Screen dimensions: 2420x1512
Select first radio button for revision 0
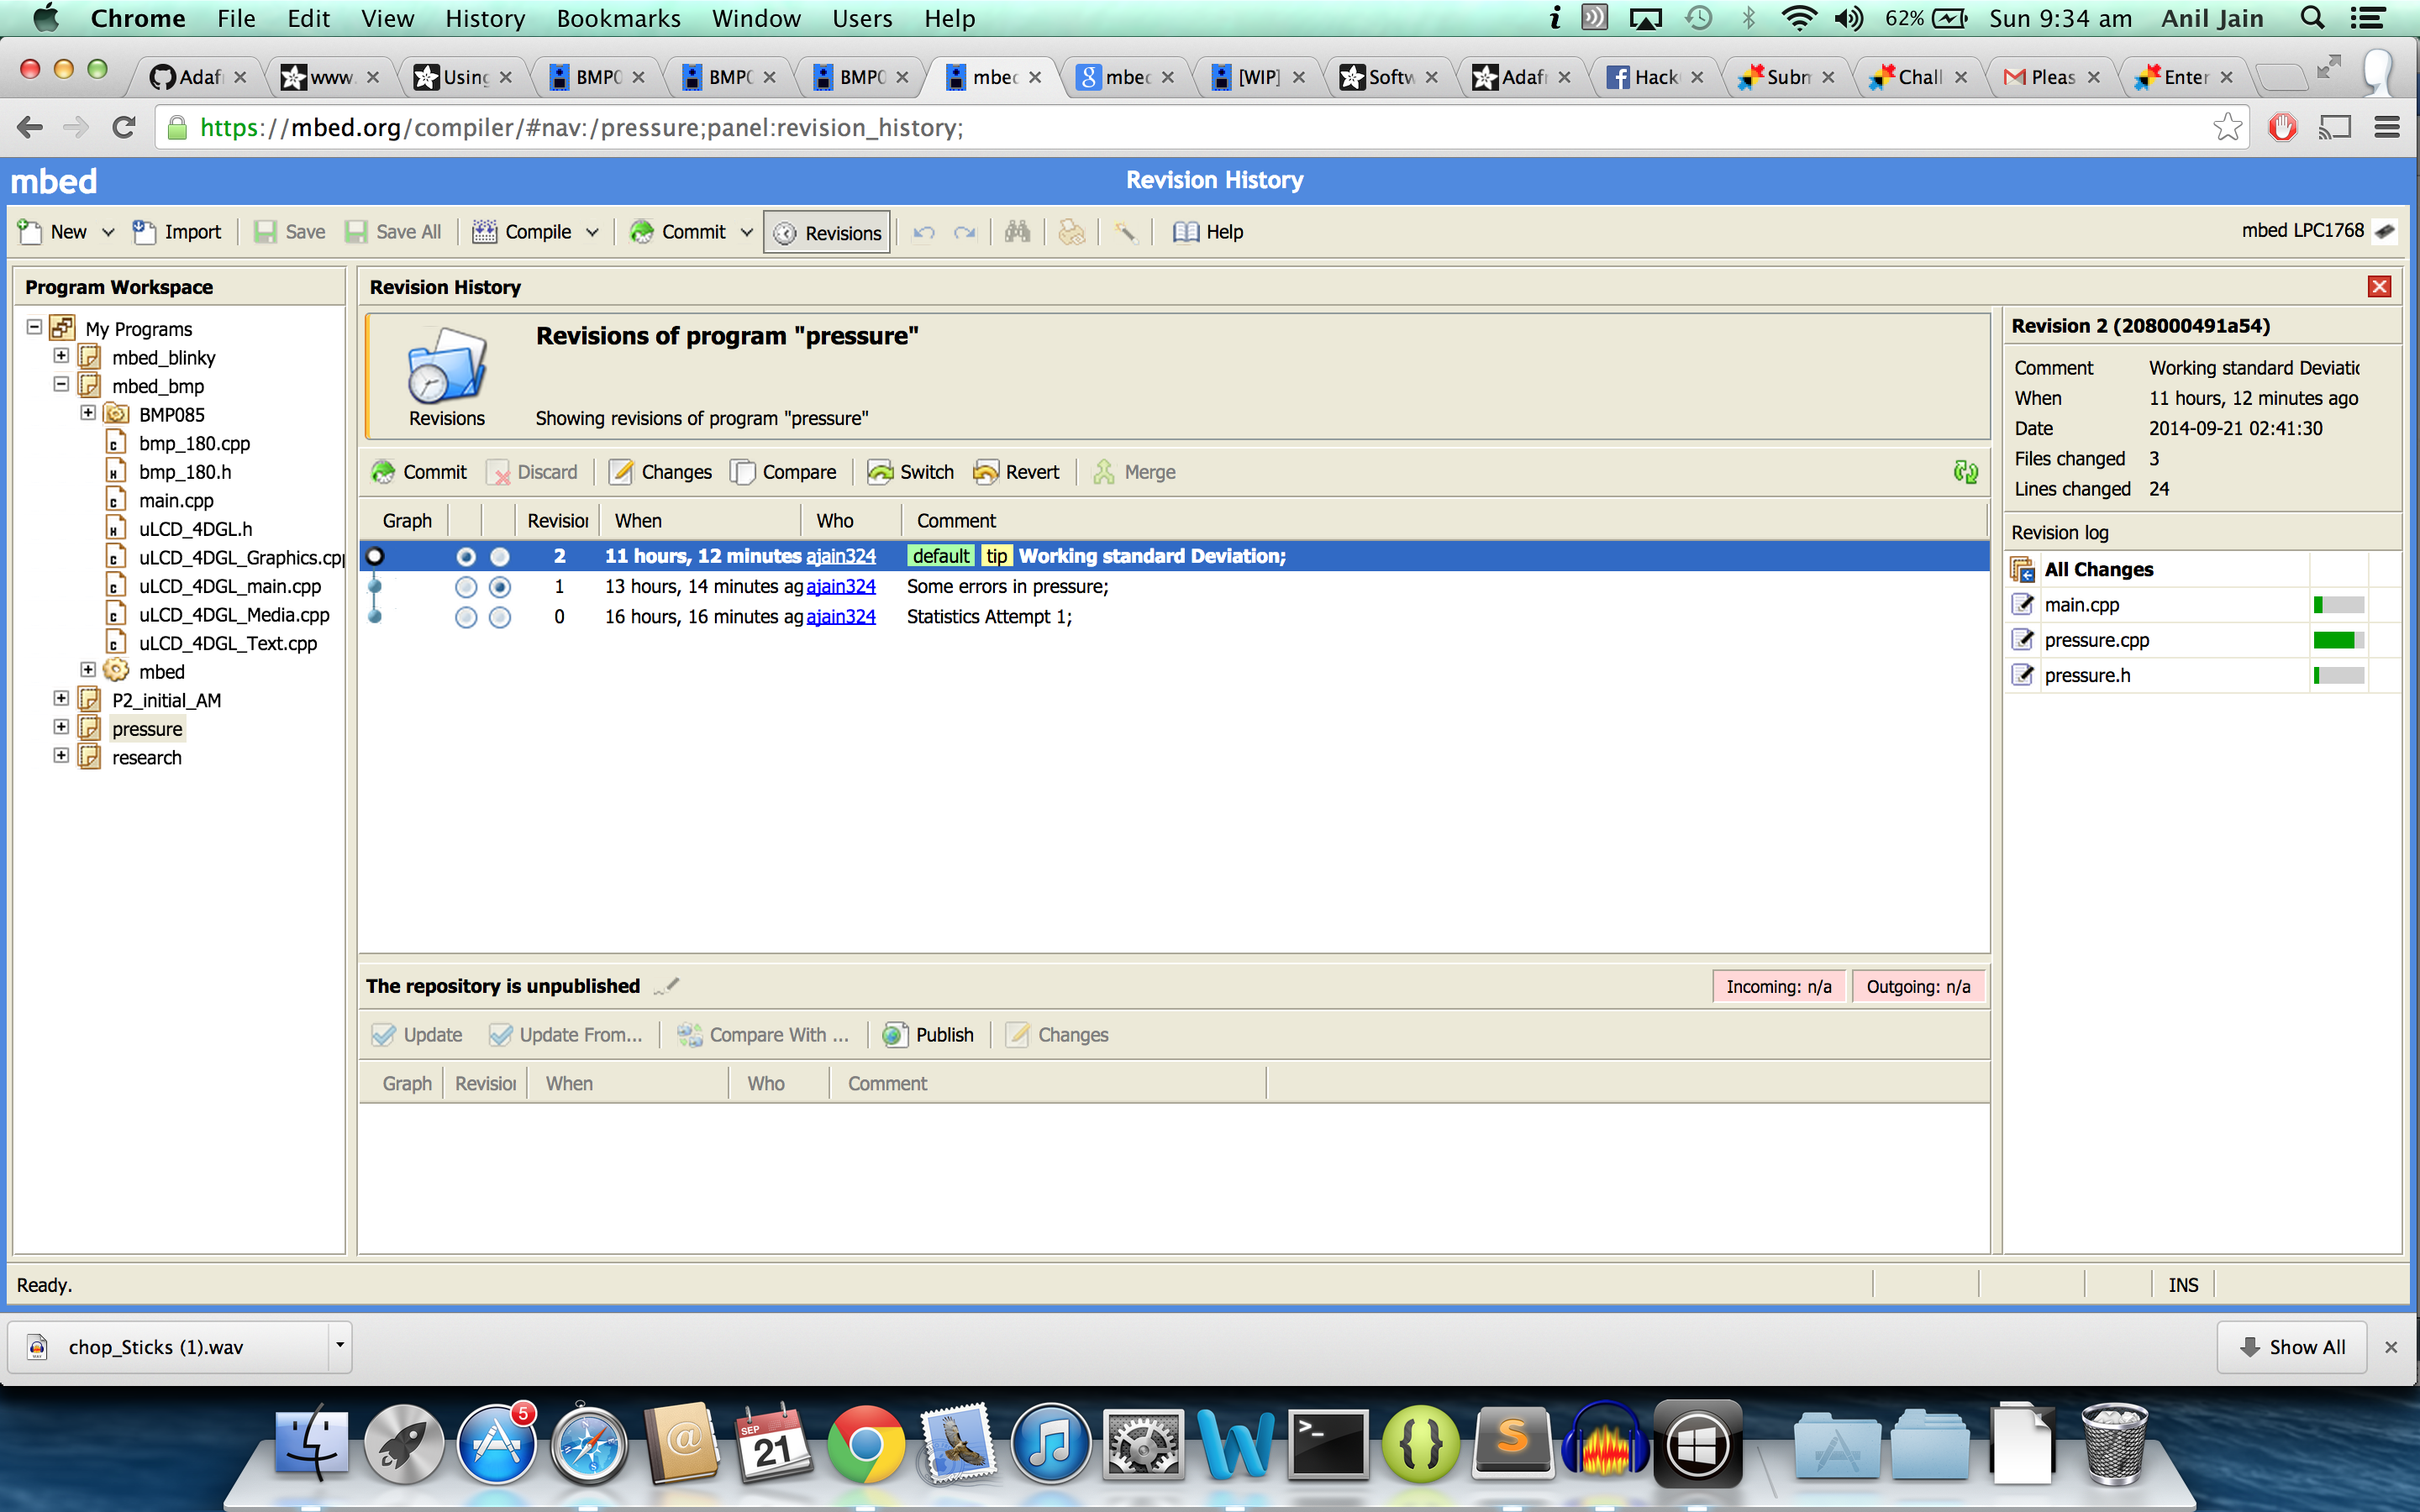click(466, 617)
